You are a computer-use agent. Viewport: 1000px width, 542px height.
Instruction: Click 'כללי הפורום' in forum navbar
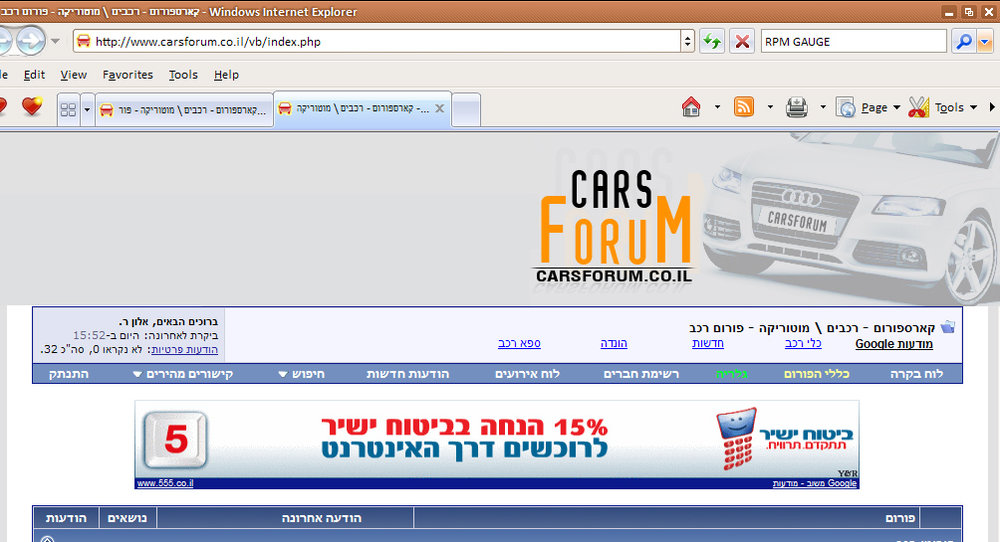point(816,374)
